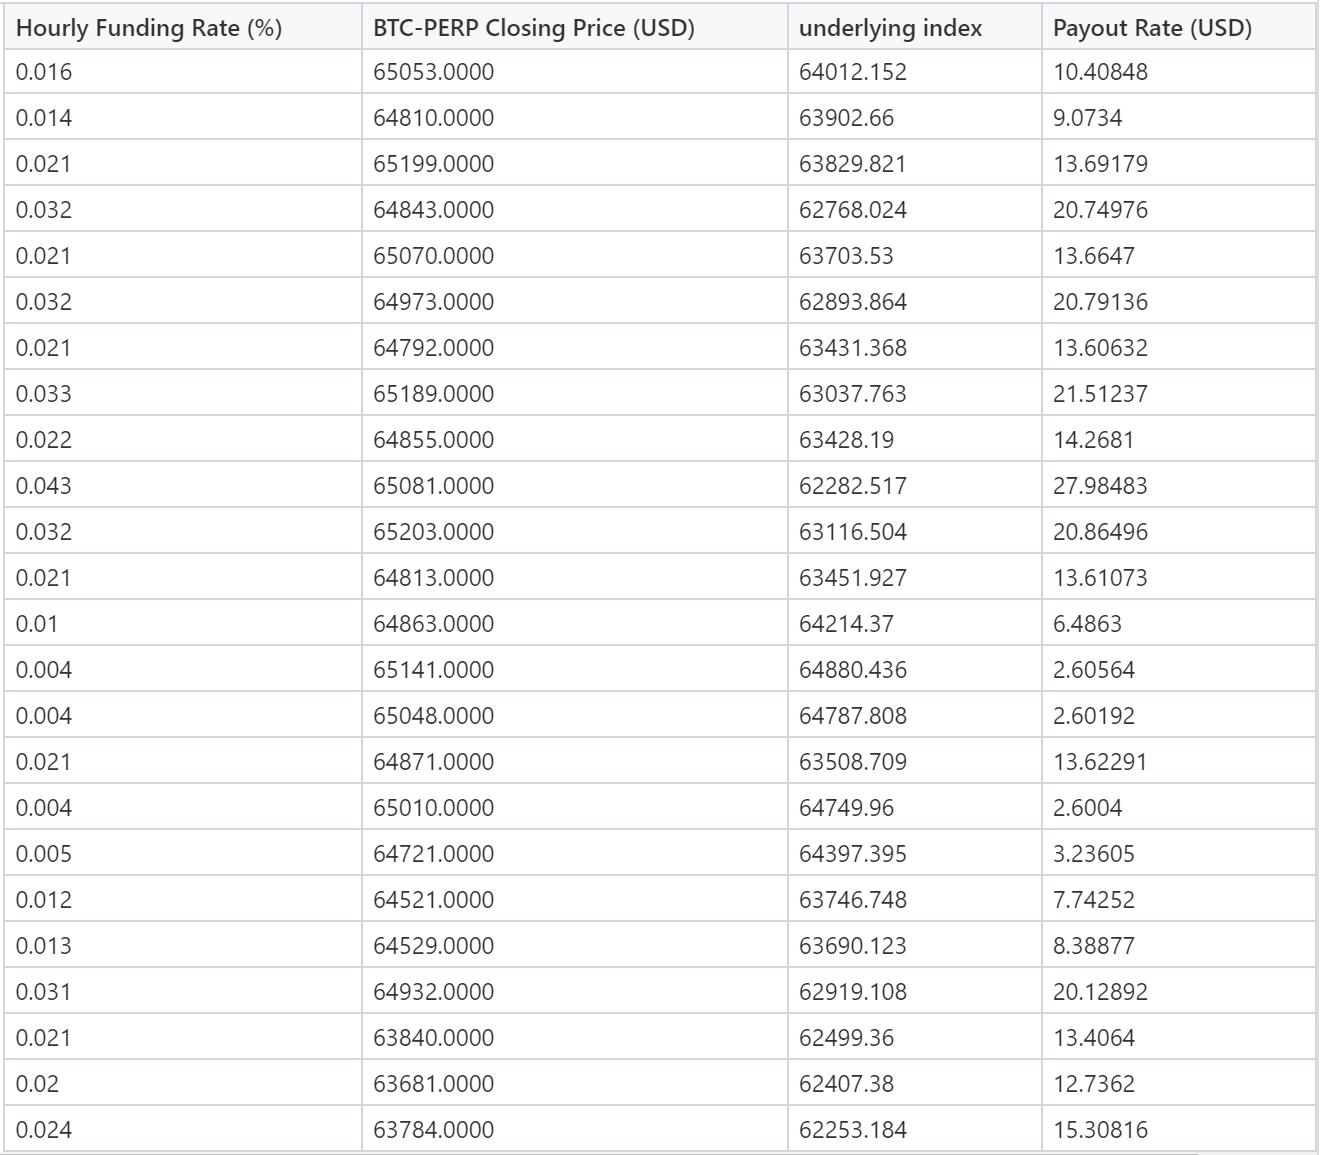This screenshot has height=1155, width=1324.
Task: Click underlying index value 63829.821
Action: point(852,164)
